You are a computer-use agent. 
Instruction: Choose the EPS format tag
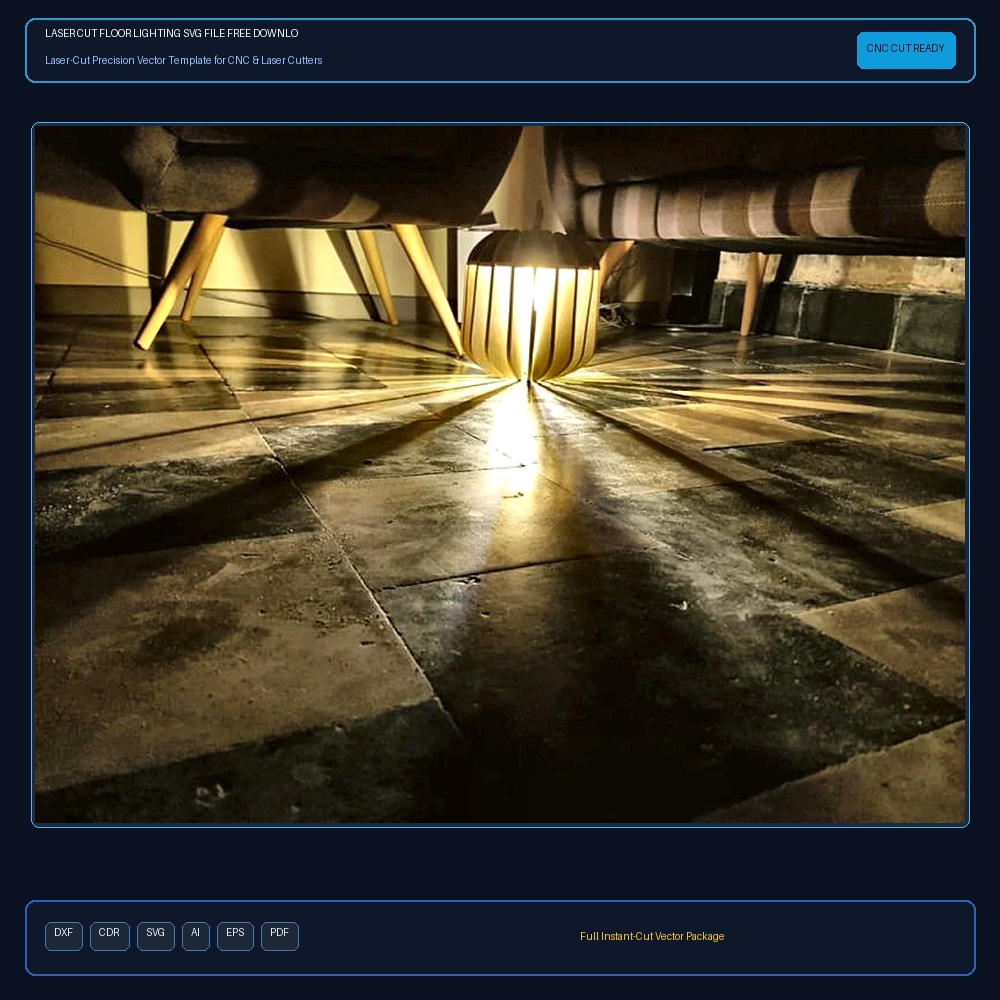(x=235, y=936)
